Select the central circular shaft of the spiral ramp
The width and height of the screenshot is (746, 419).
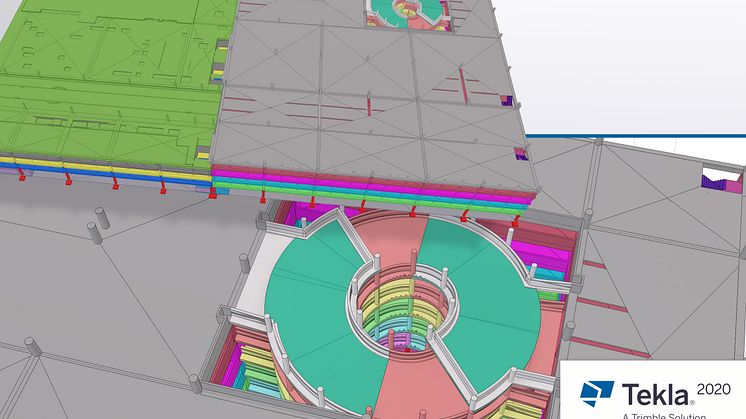coord(403,309)
